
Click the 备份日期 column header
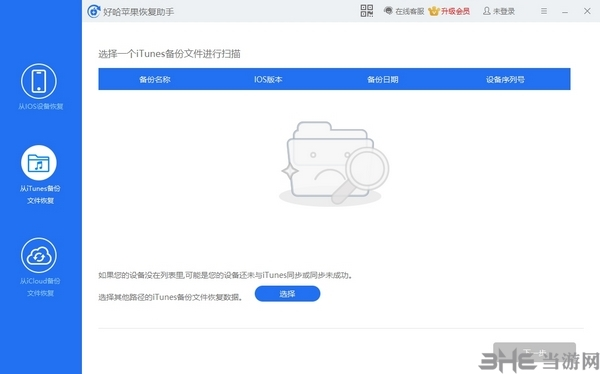point(383,80)
